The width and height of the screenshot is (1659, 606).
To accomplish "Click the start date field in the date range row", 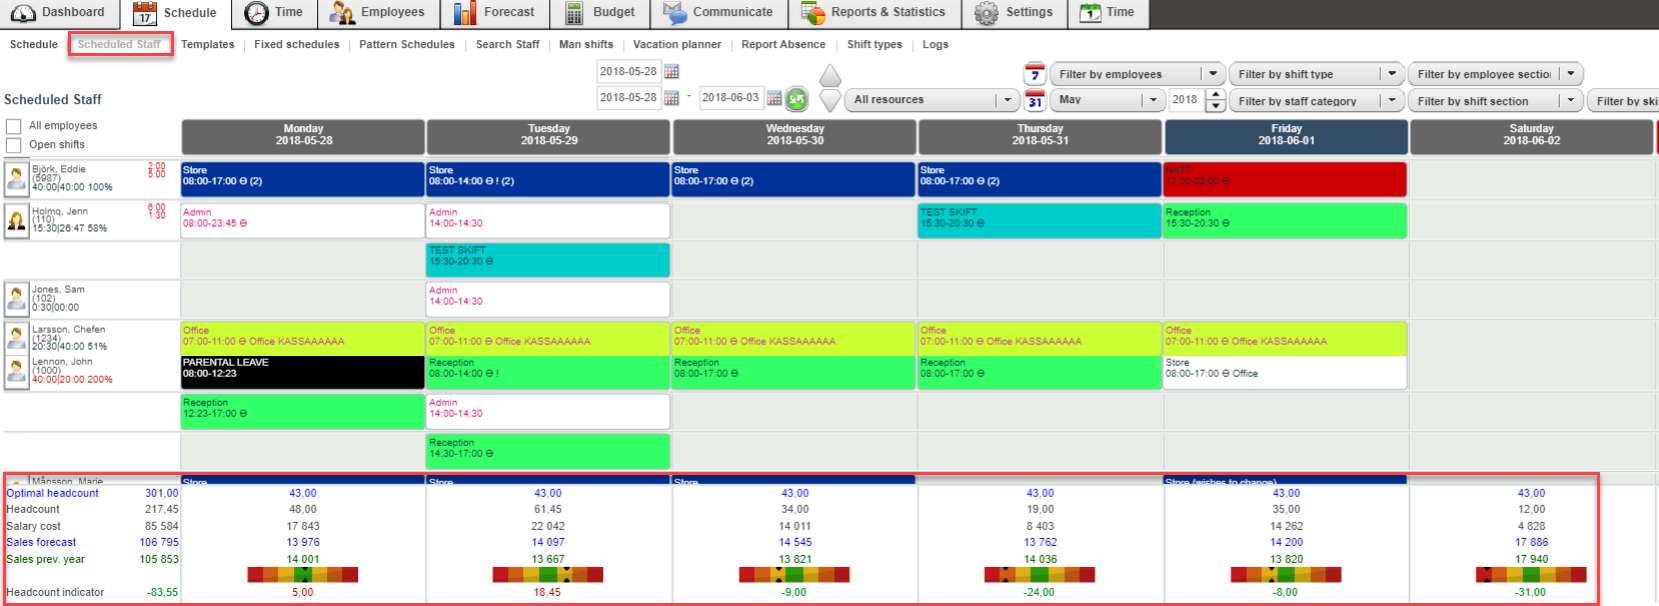I will (628, 98).
